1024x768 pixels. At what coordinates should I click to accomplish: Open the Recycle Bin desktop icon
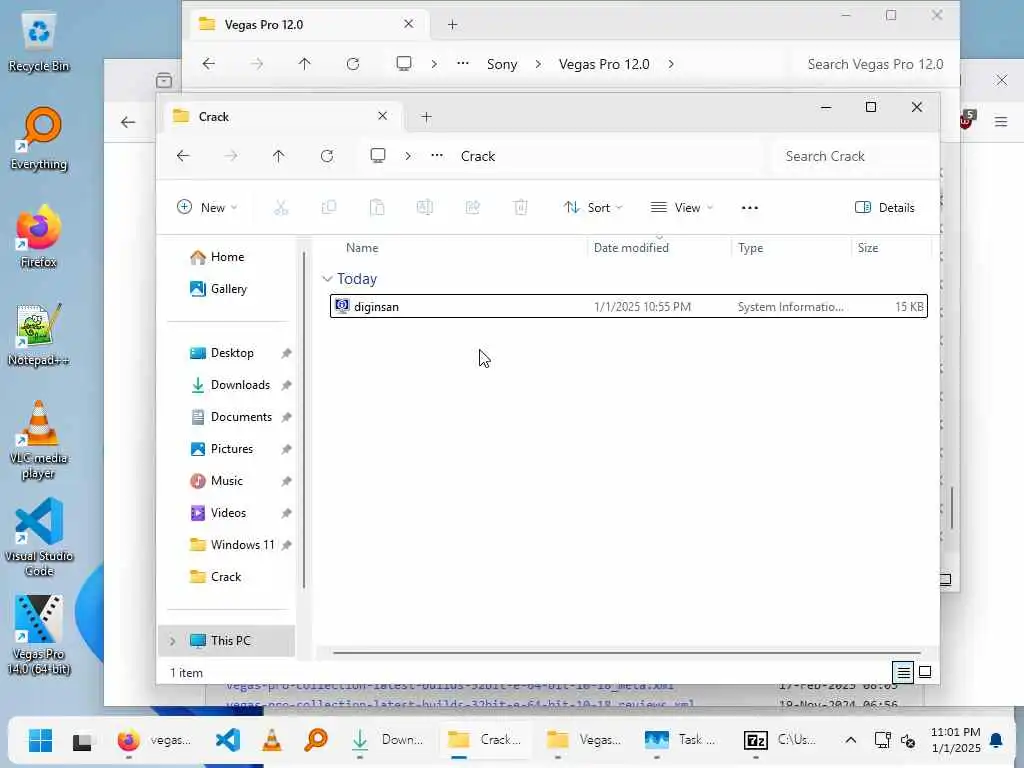tap(39, 42)
